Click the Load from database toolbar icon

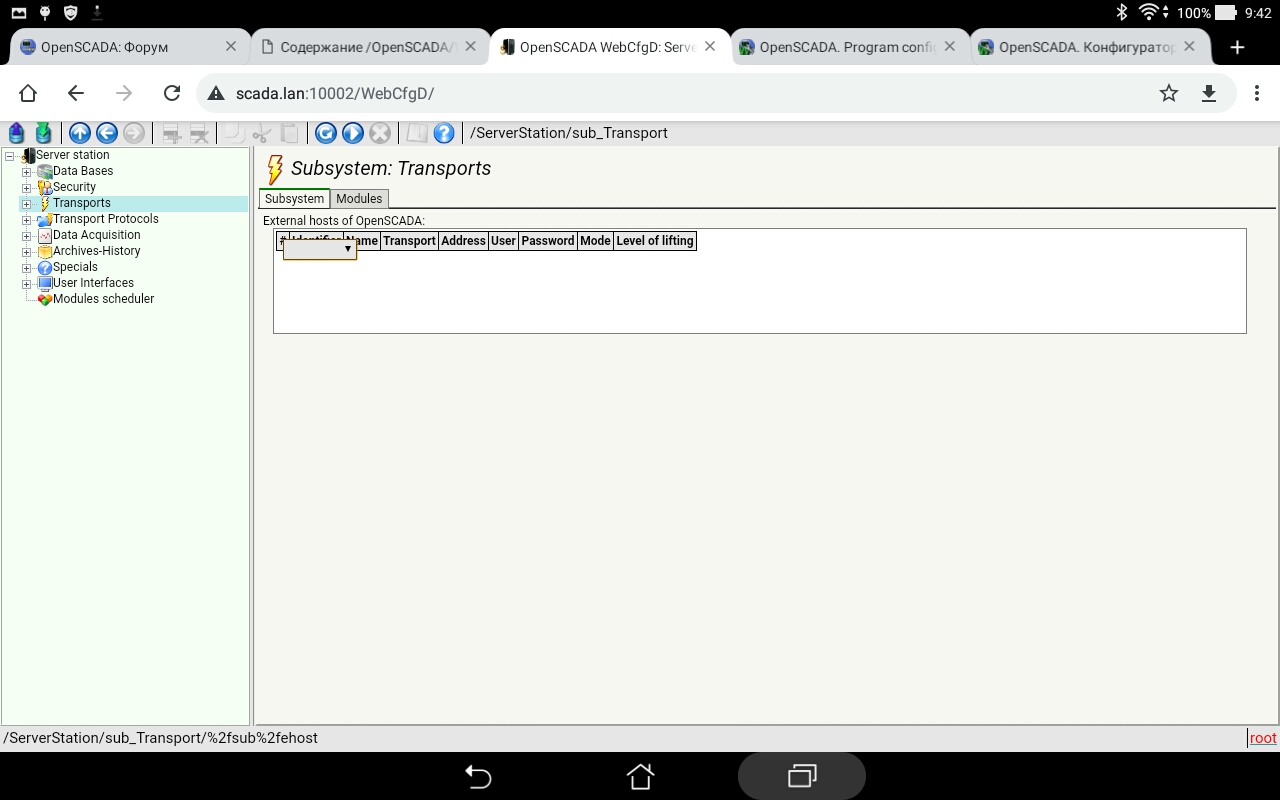click(x=17, y=133)
